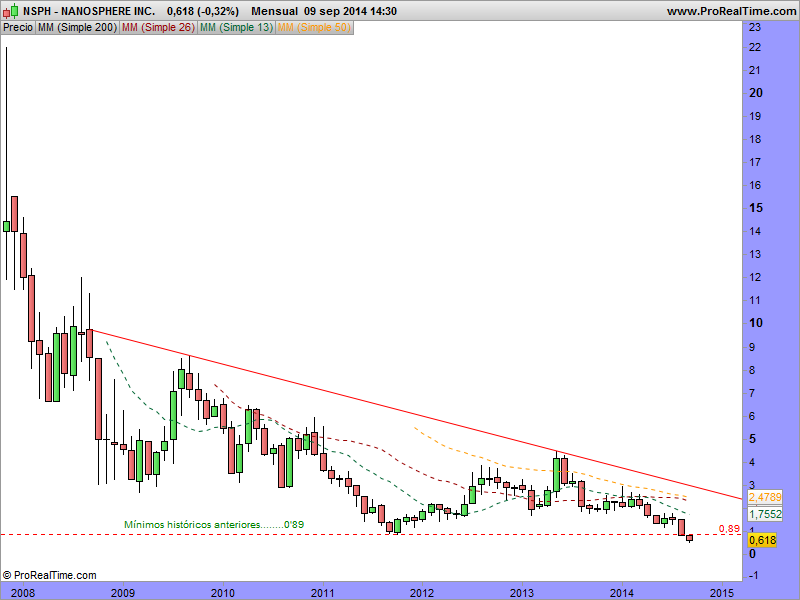Click the green 1,7552 moving average value
This screenshot has height=600, width=800.
pos(765,514)
